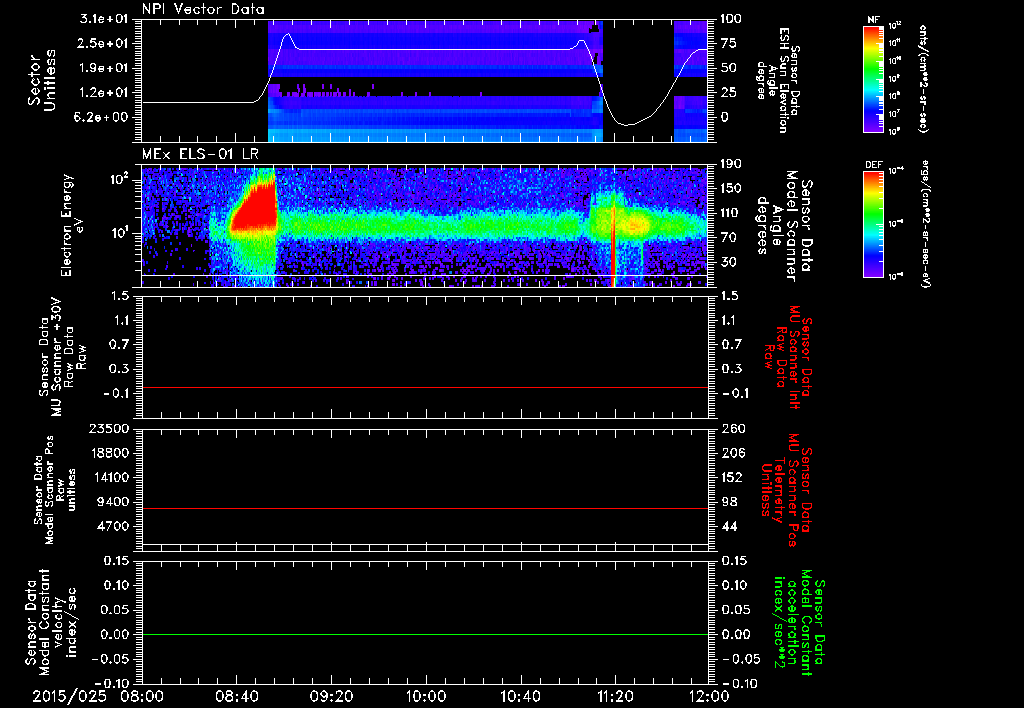
Task: Click the "100" sun elevation tick label
Action: click(x=731, y=19)
